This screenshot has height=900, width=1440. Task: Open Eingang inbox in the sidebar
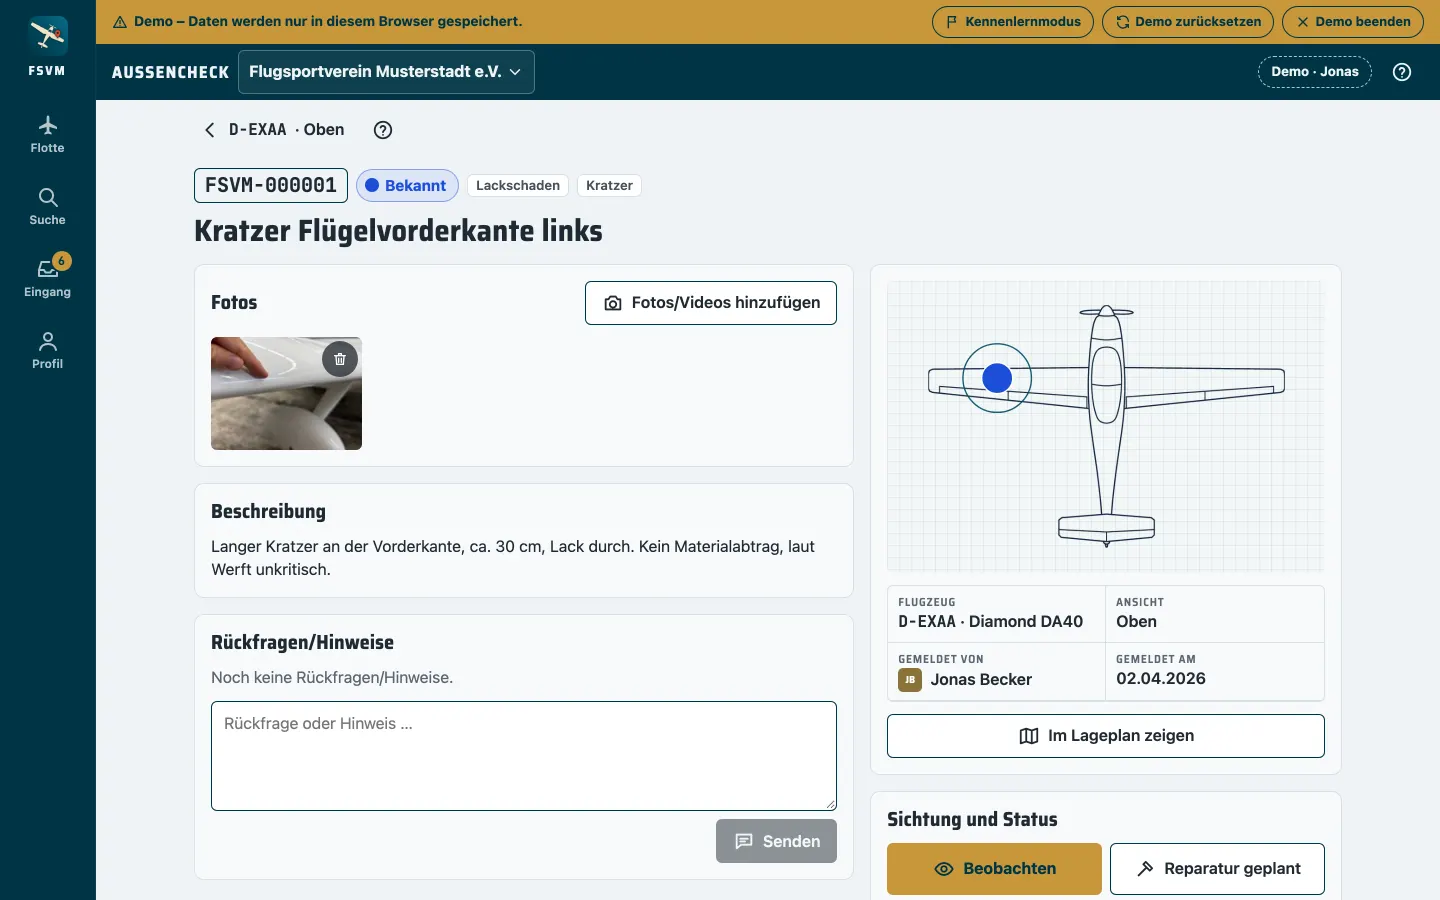47,279
